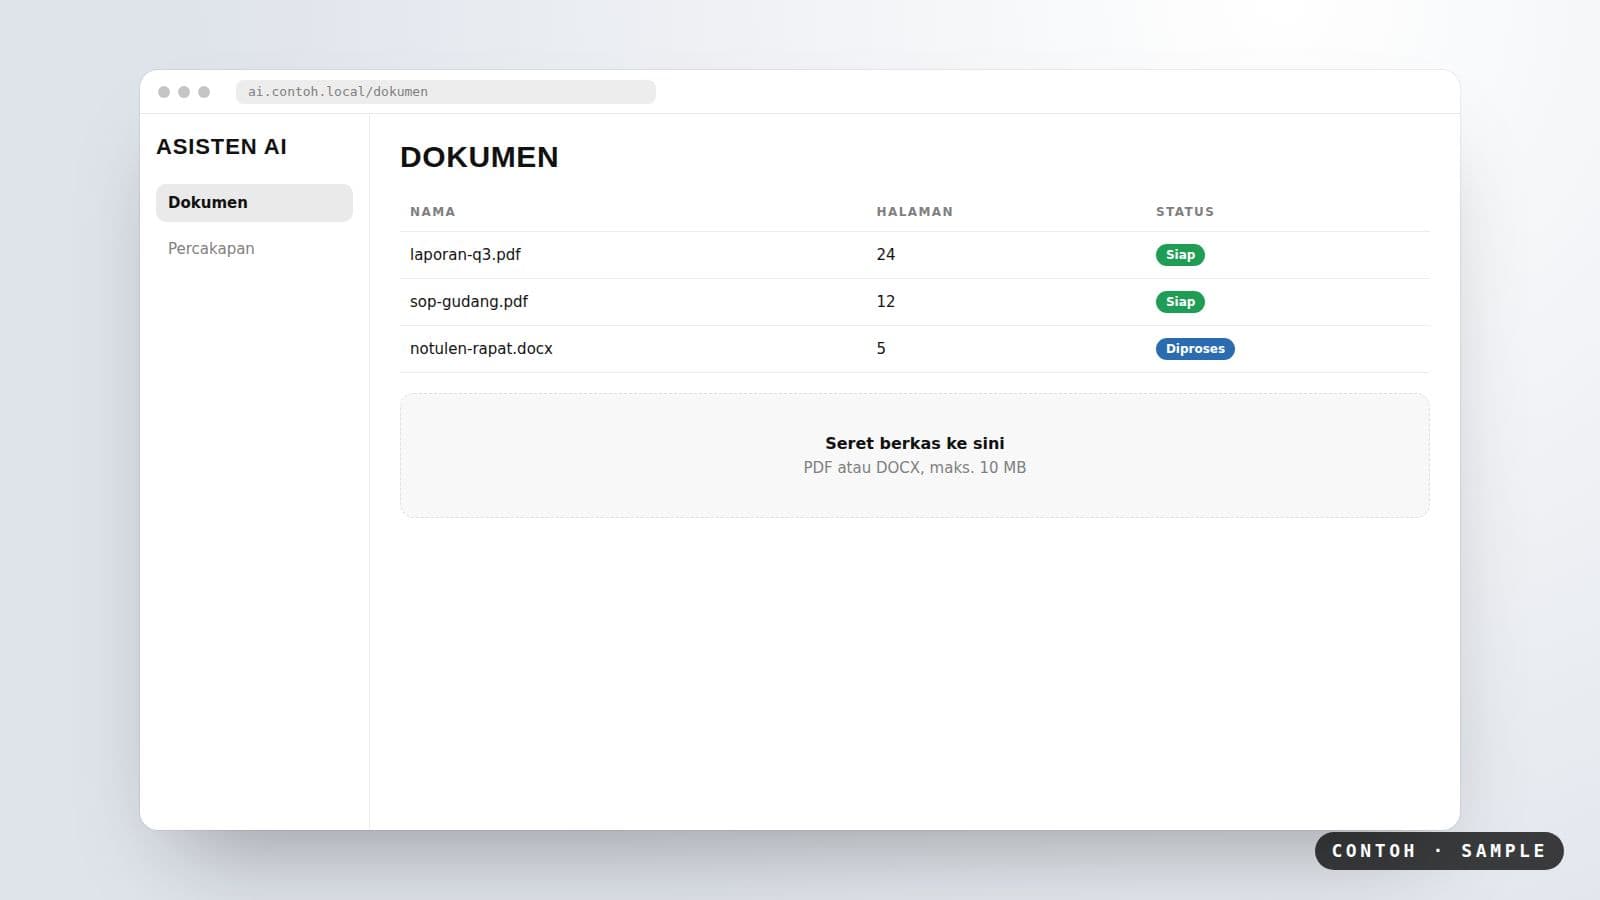Click page count 24 for laporan-q3.pdf

coord(886,255)
